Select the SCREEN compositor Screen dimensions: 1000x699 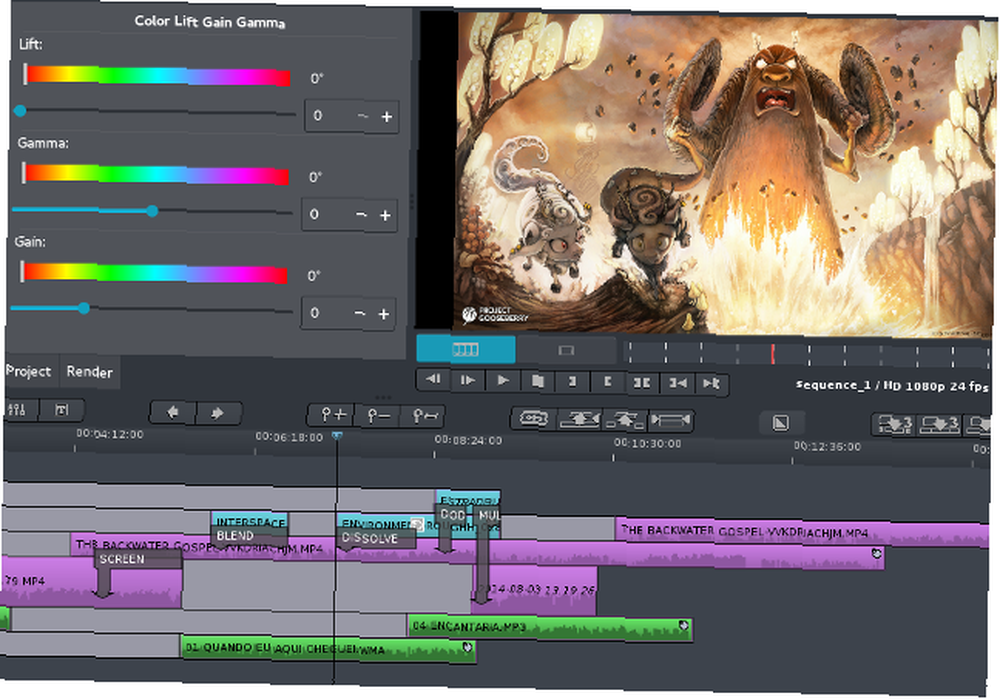[x=138, y=559]
